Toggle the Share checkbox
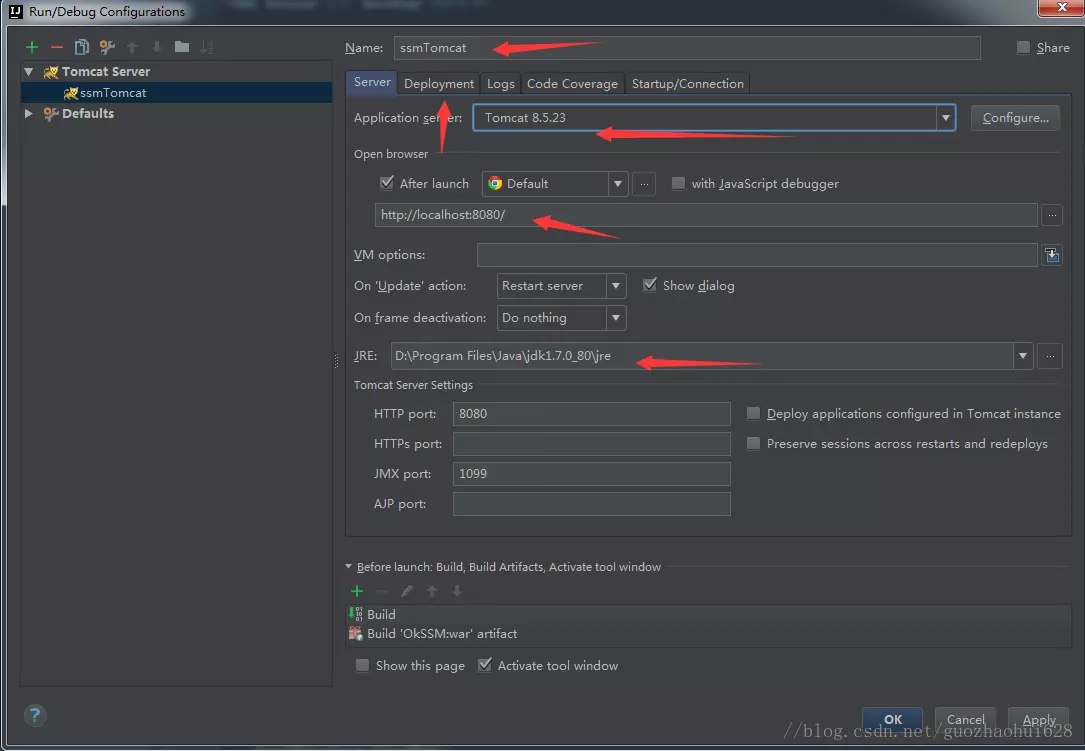 pyautogui.click(x=1023, y=47)
